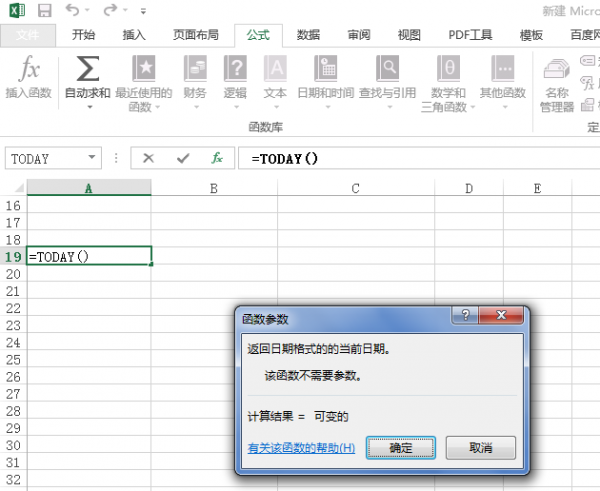Expand the Financial functions dropdown arrow
This screenshot has width=600, height=491.
pyautogui.click(x=196, y=108)
